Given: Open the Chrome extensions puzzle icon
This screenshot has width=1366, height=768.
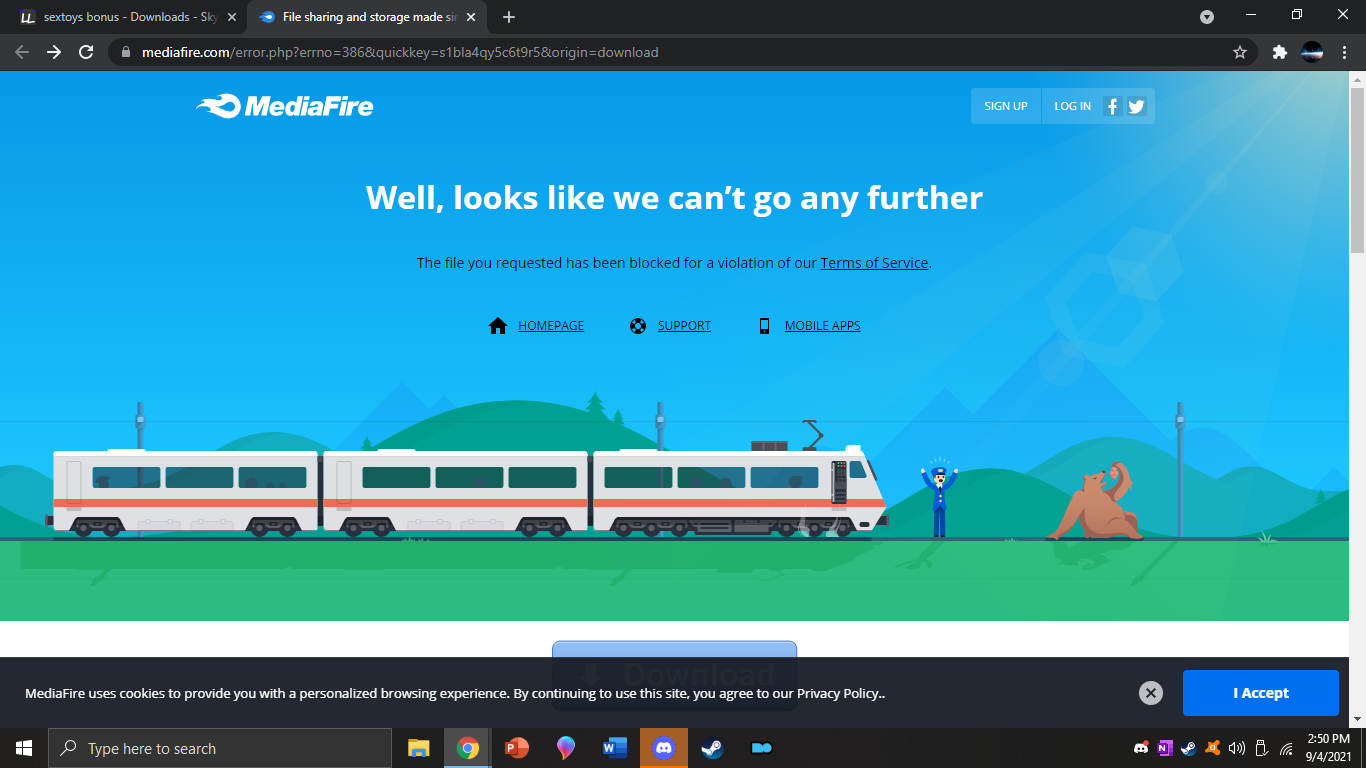Looking at the screenshot, I should click(1279, 52).
